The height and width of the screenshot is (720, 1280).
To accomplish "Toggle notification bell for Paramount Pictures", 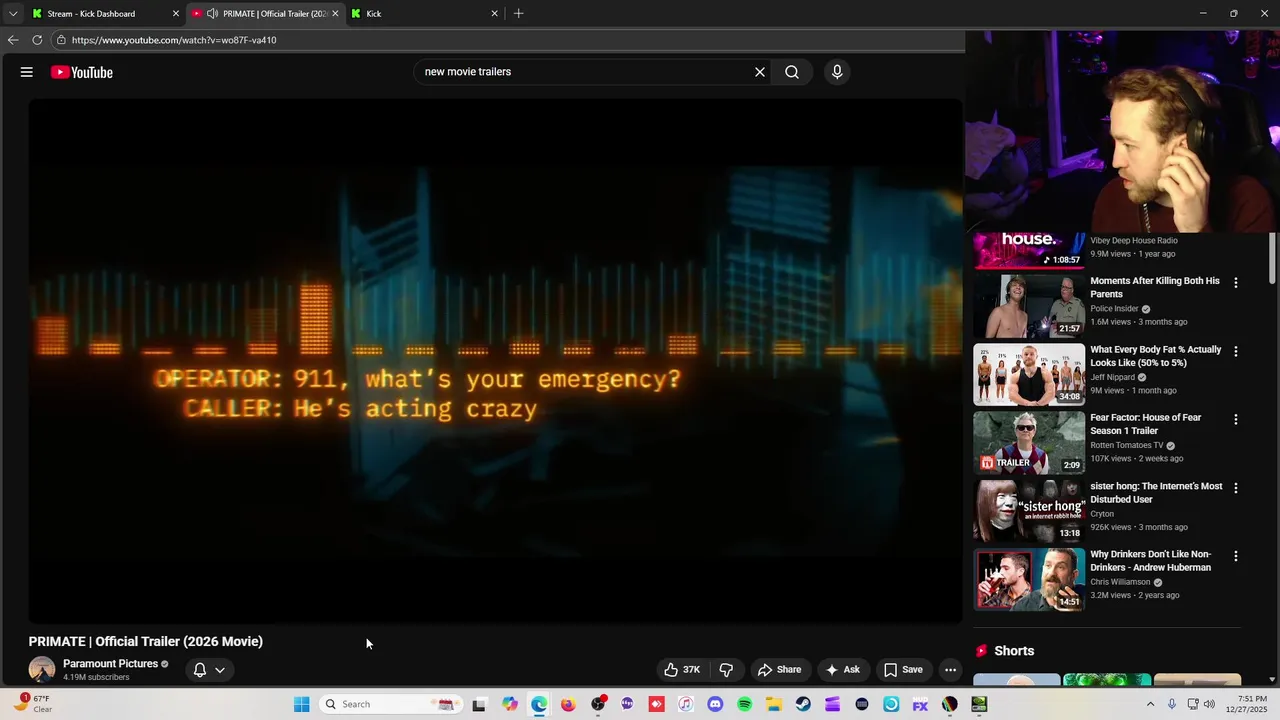I will [x=200, y=670].
